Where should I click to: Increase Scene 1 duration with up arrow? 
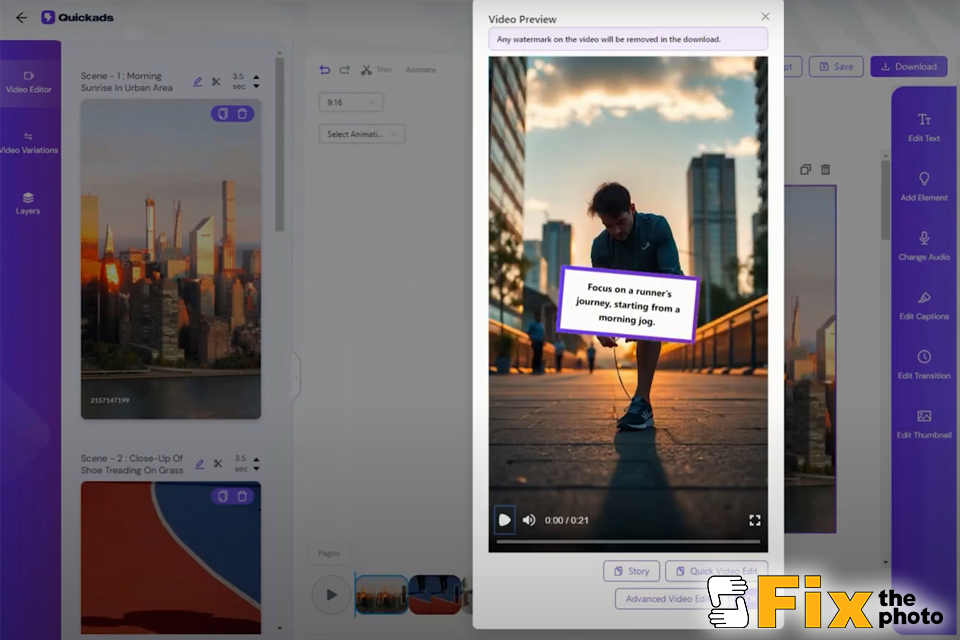coord(257,77)
